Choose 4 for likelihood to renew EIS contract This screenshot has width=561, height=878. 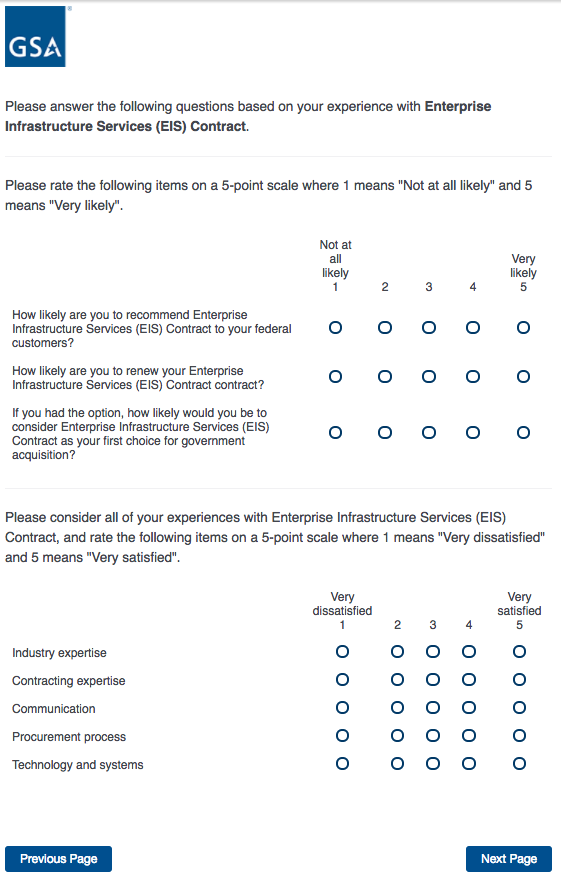tap(473, 377)
